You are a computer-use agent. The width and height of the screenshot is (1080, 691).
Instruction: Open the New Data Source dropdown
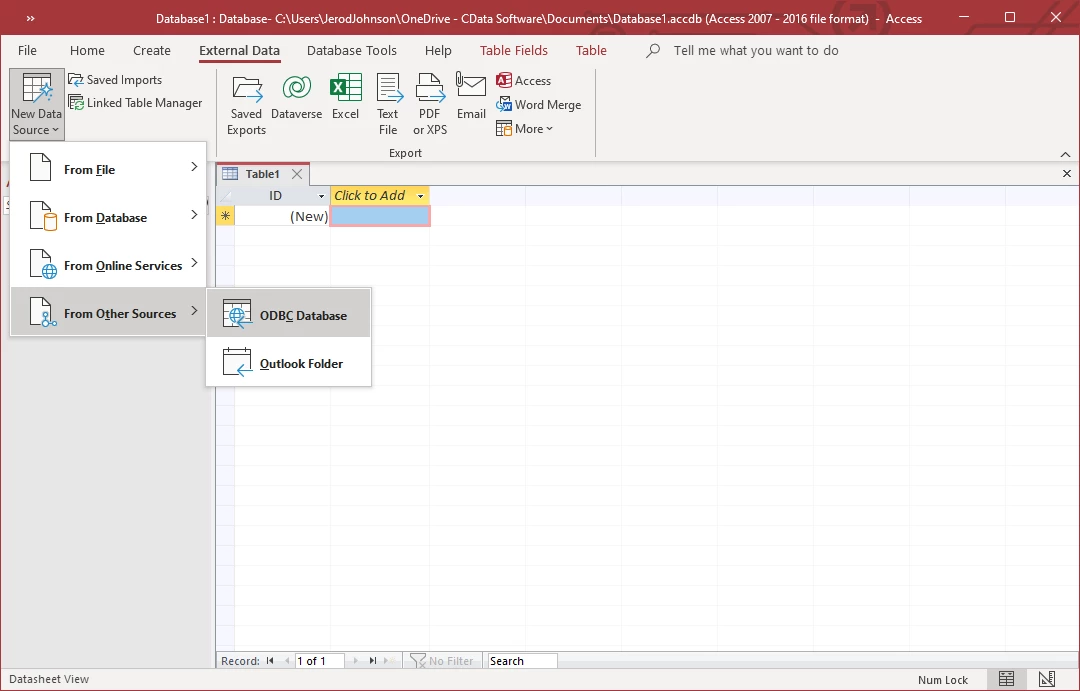(37, 104)
